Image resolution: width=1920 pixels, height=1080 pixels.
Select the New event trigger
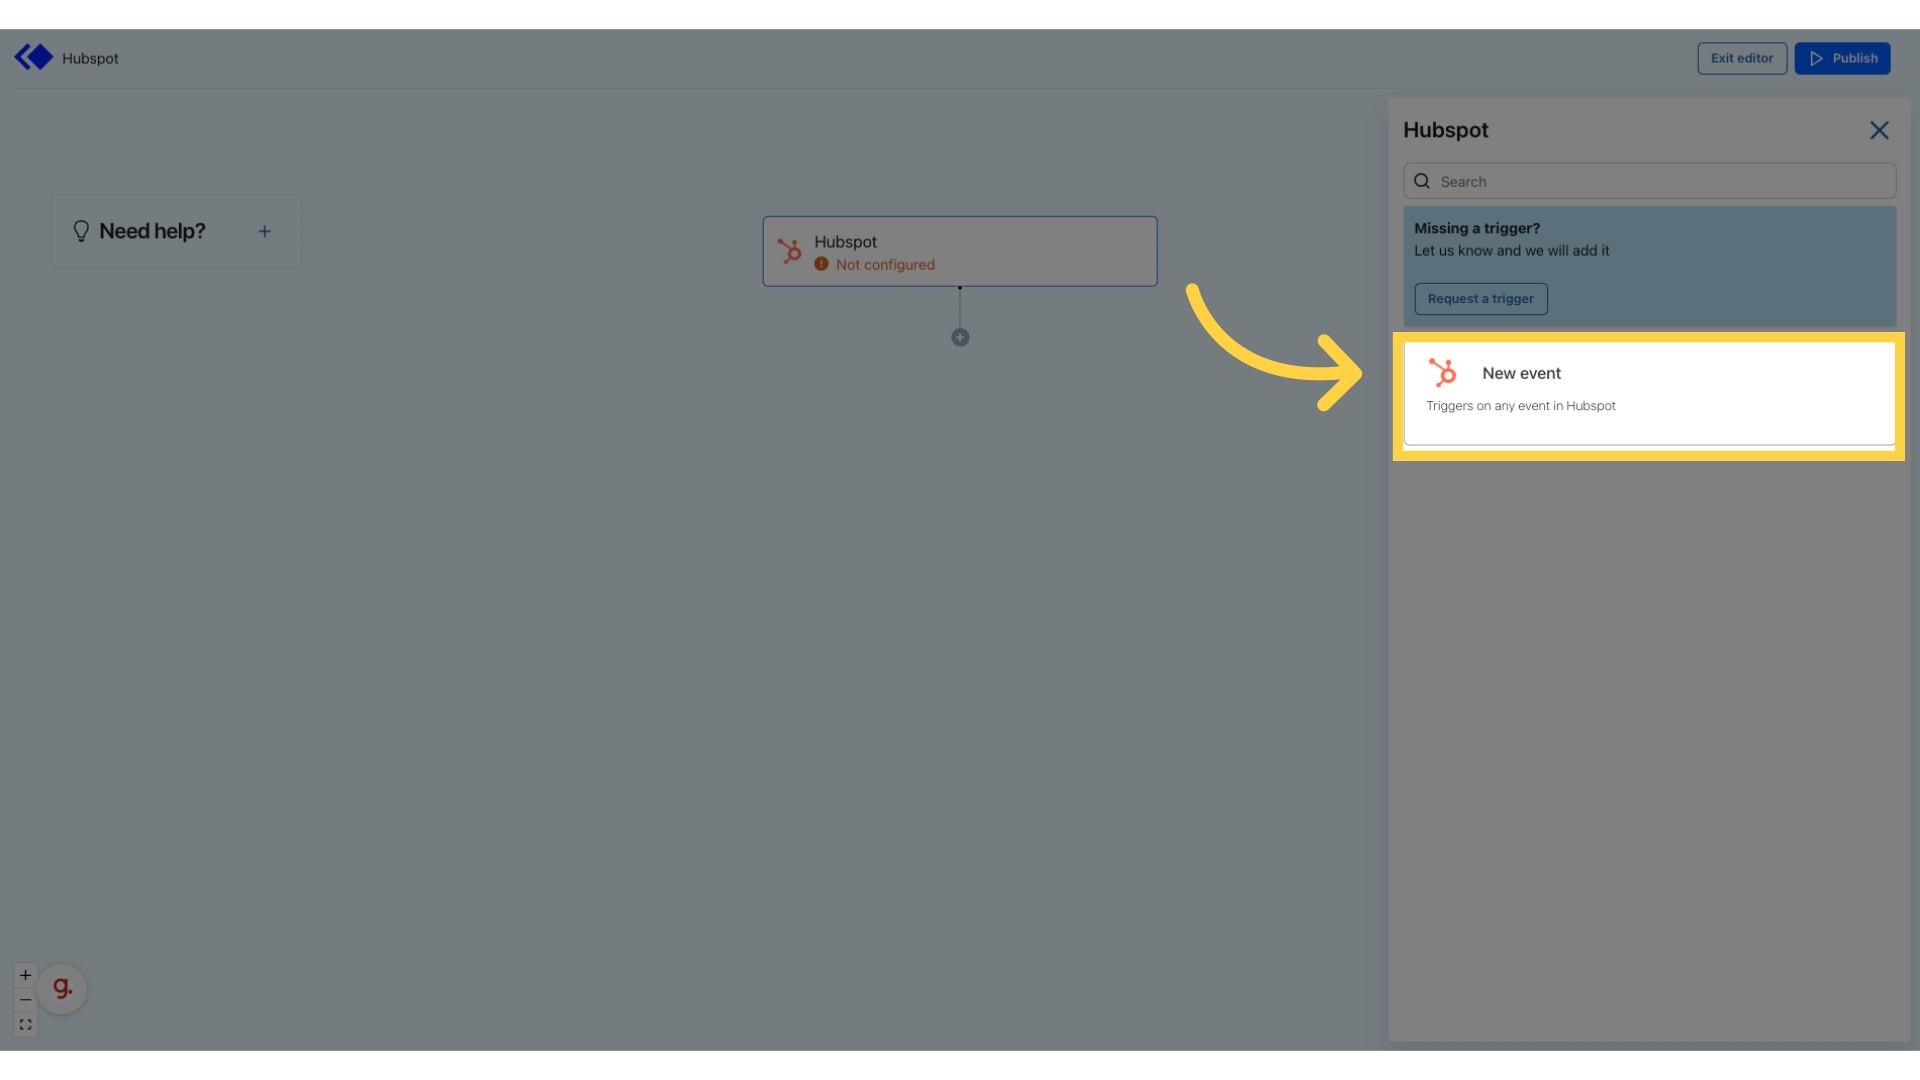point(1649,394)
